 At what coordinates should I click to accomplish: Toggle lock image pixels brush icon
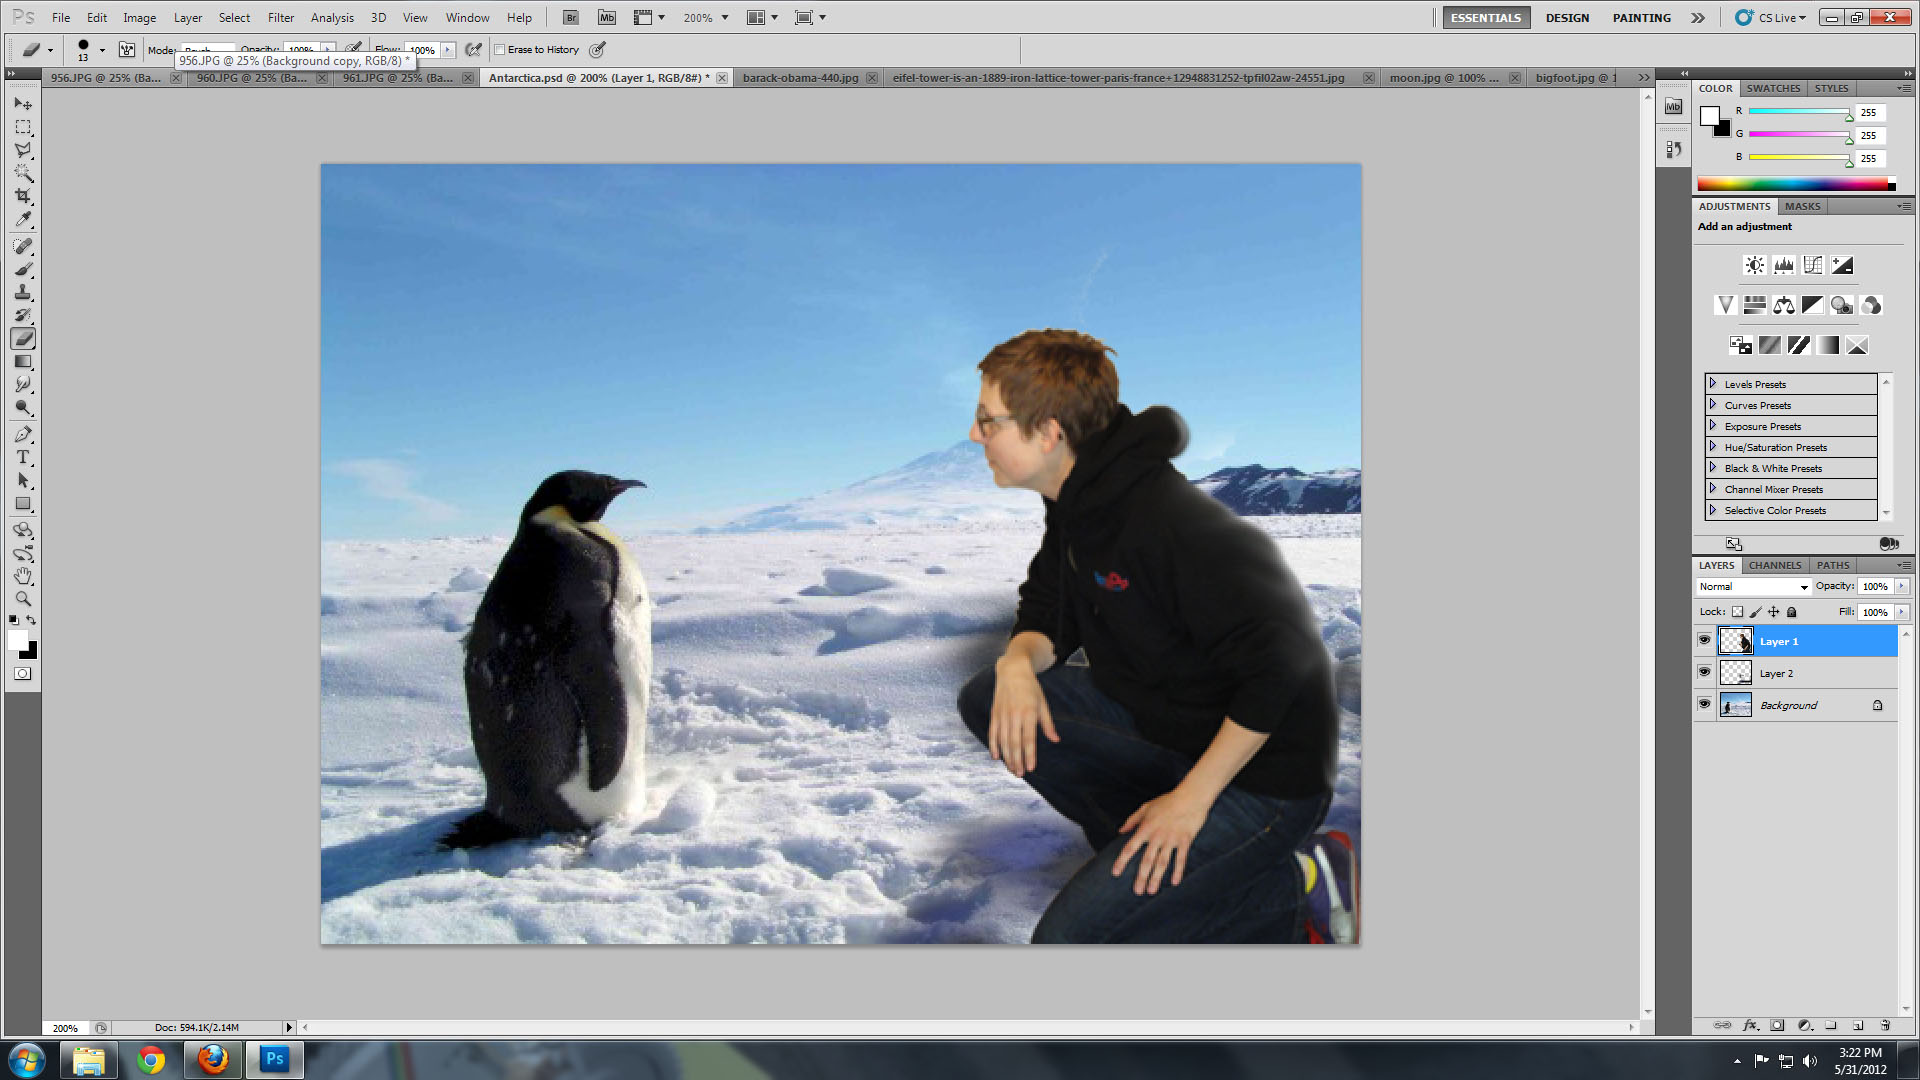click(1755, 612)
